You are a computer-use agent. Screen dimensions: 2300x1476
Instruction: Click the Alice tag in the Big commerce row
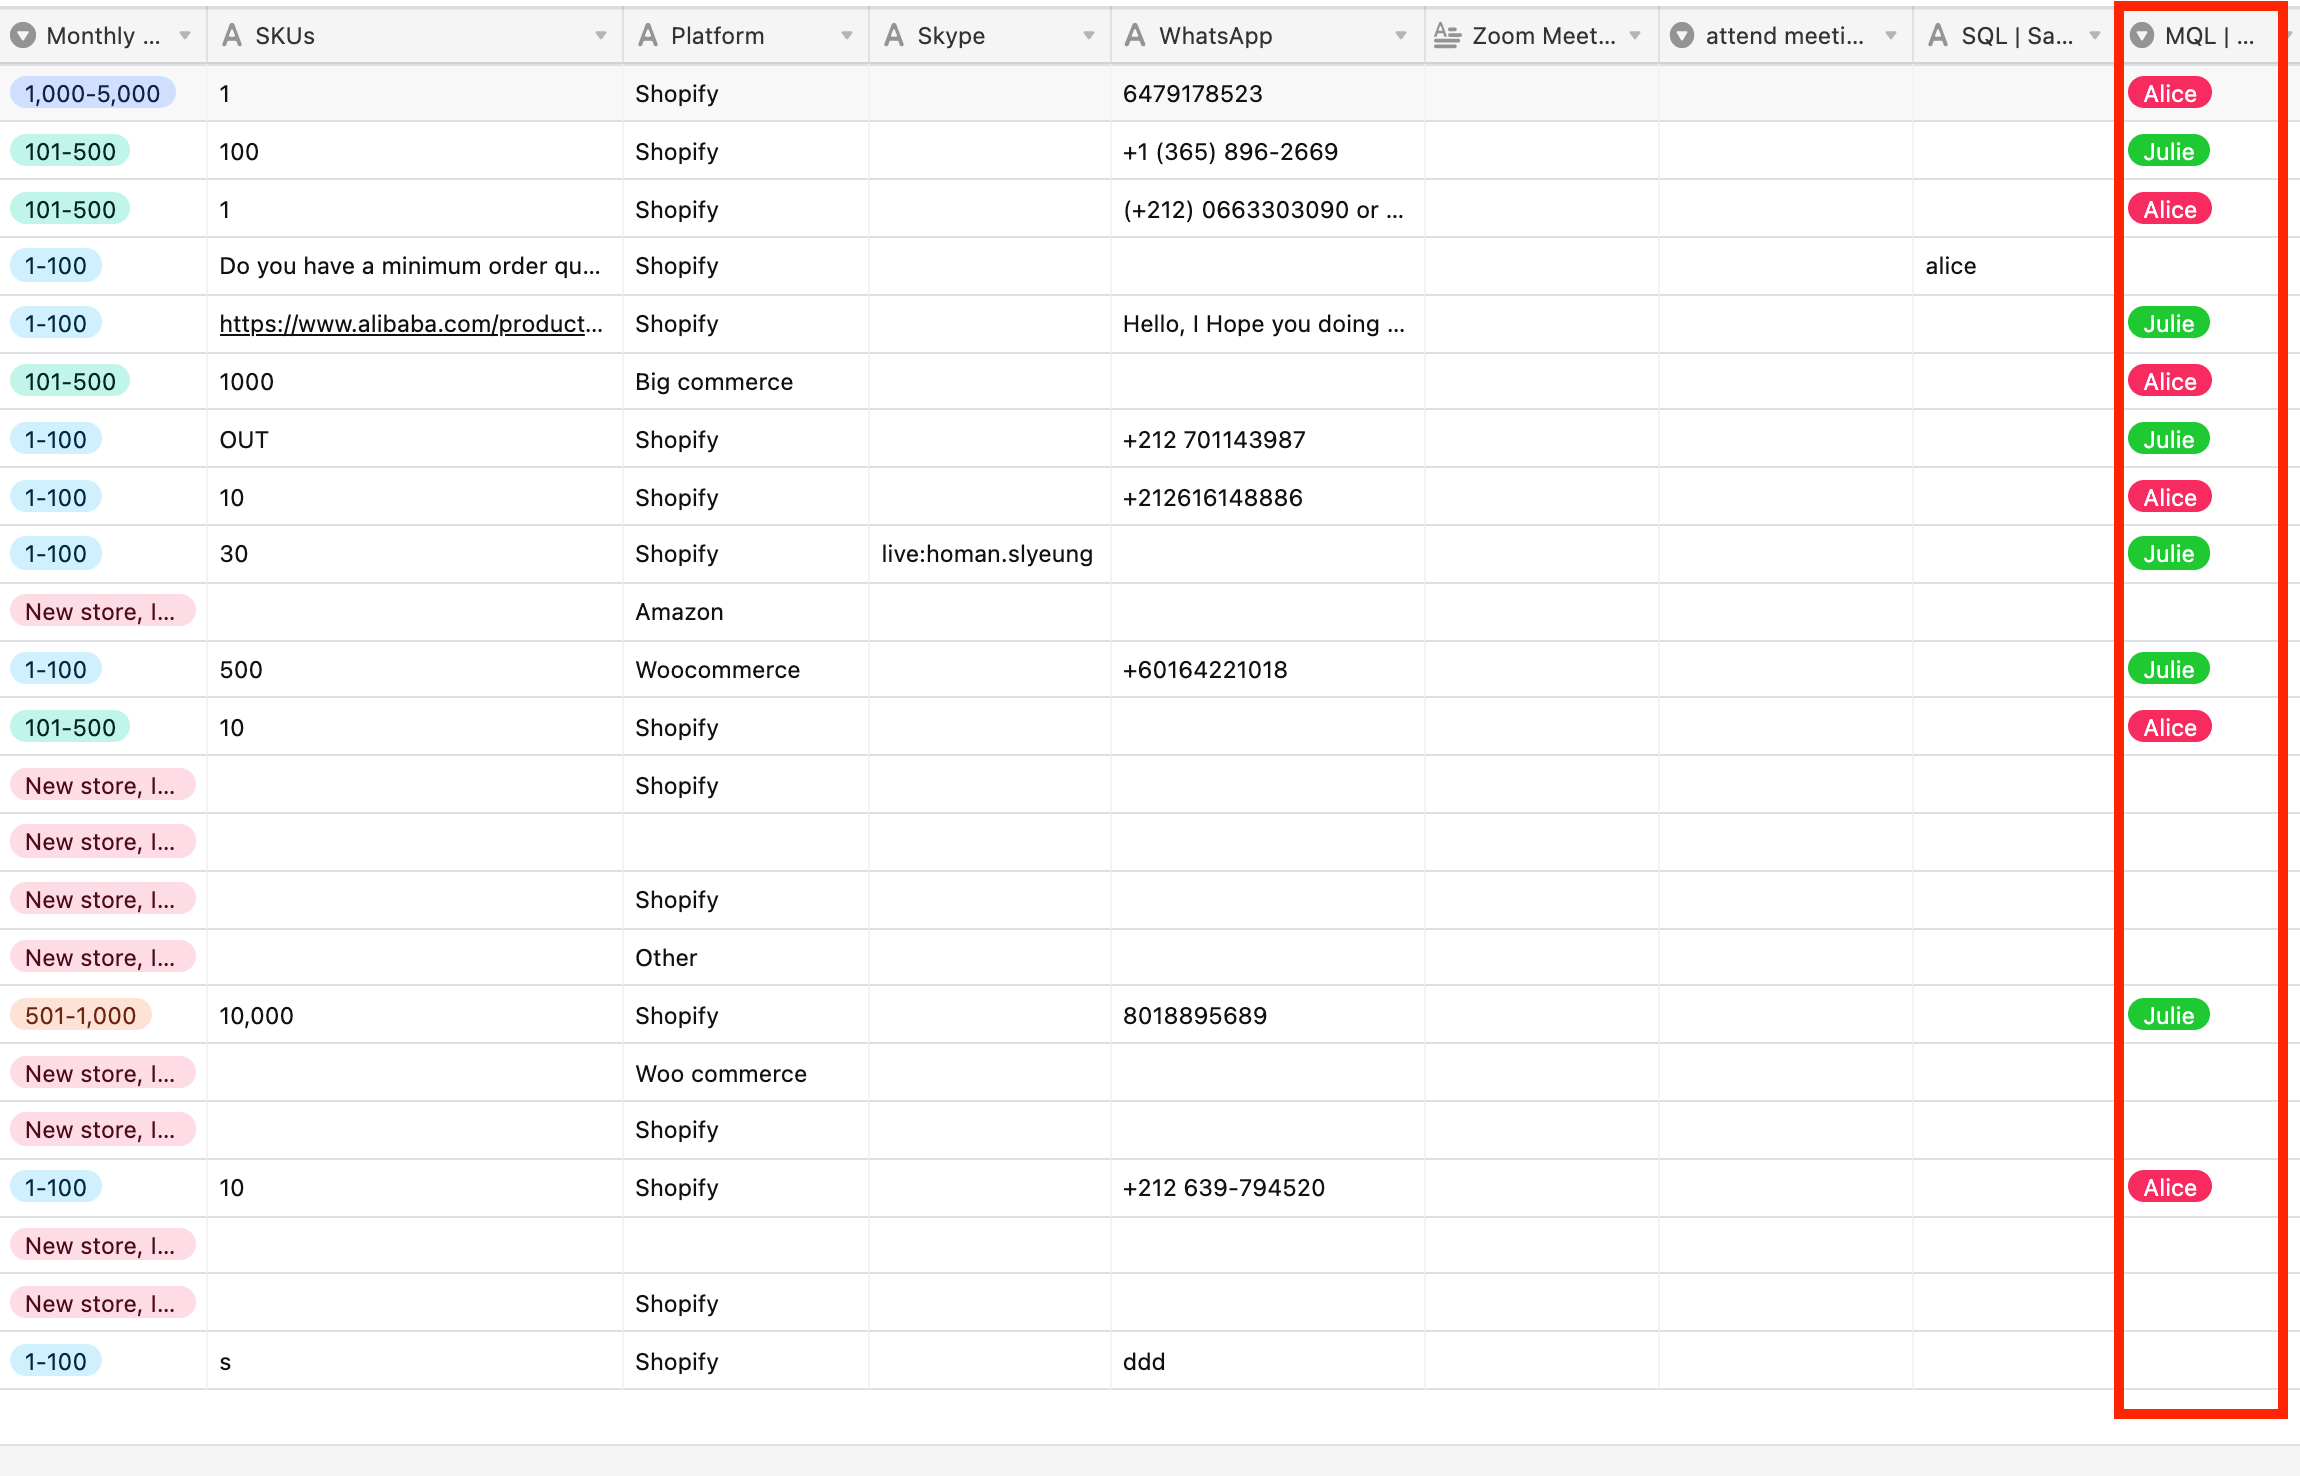coord(2169,382)
